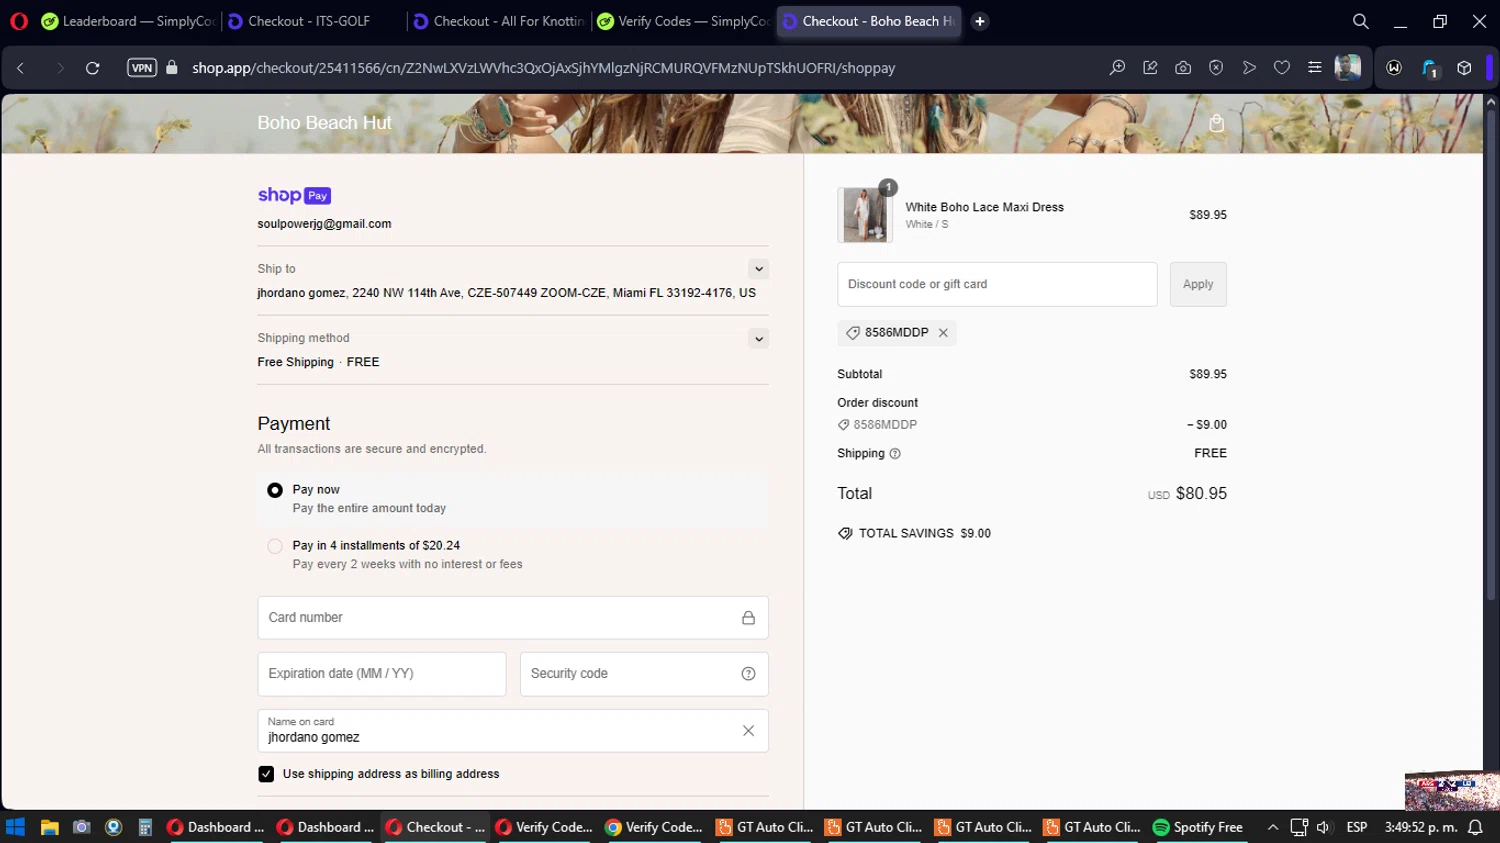Open the cart bag icon in header
This screenshot has width=1500, height=843.
tap(1217, 123)
